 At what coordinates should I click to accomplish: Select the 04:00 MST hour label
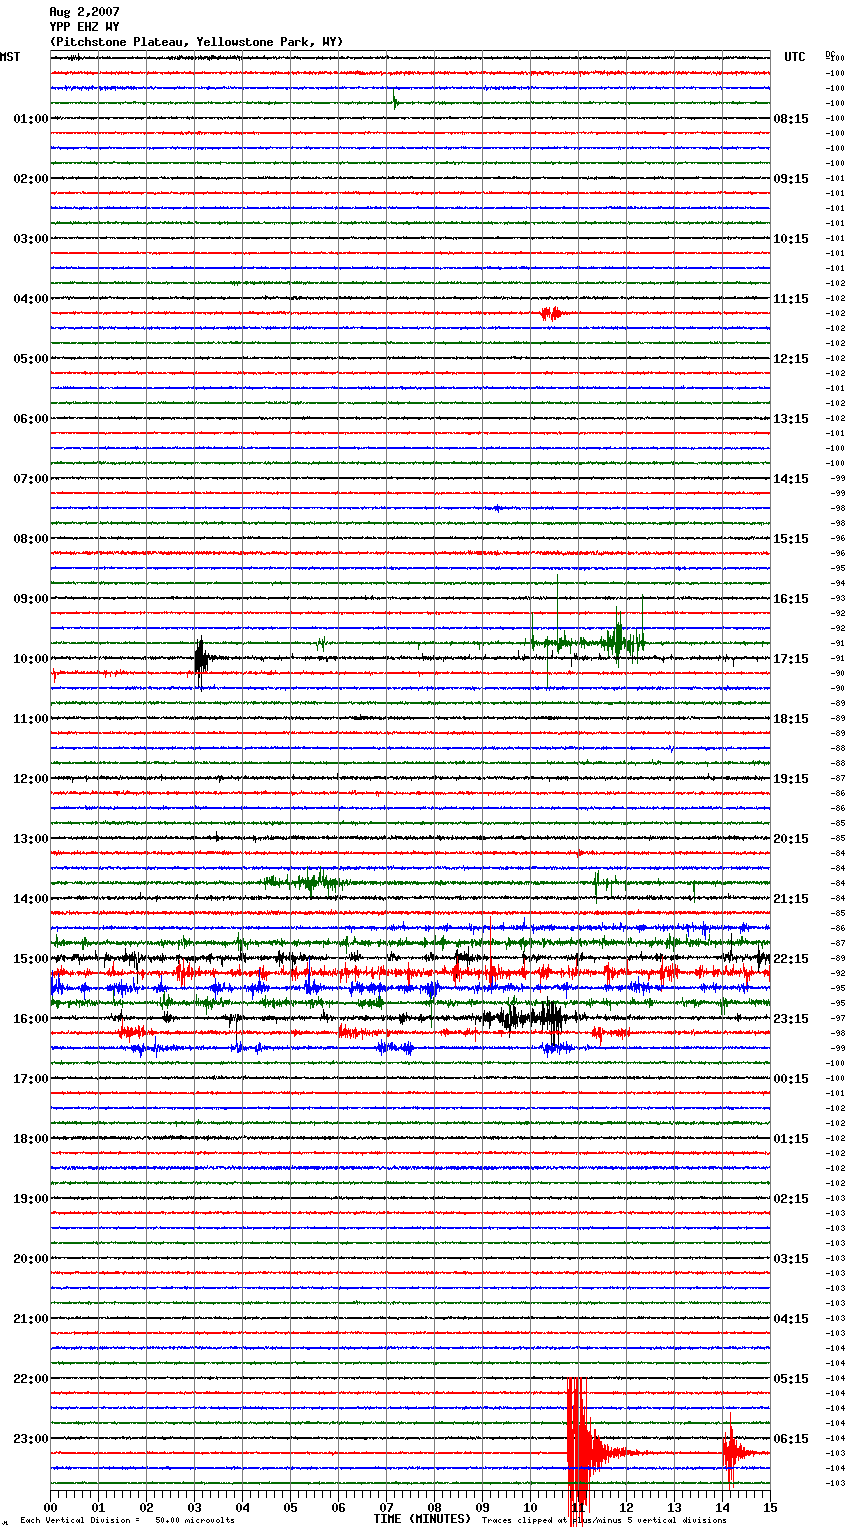pos(31,299)
